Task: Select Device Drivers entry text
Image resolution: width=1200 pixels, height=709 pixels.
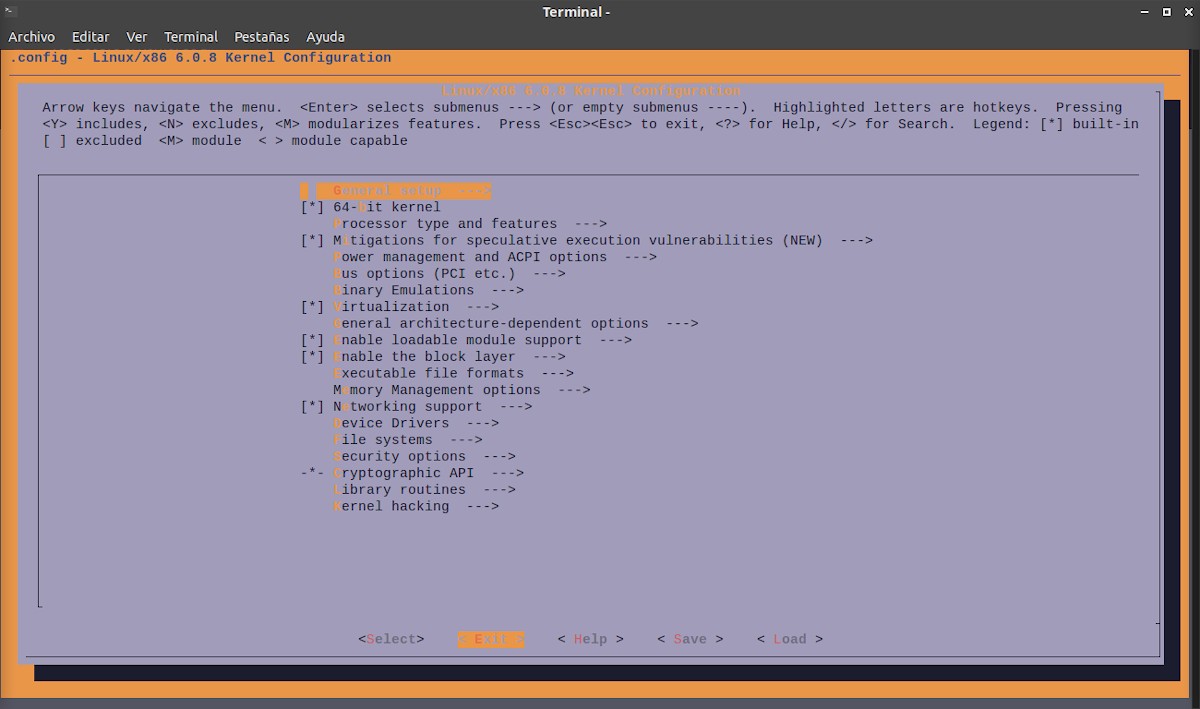Action: tap(391, 424)
